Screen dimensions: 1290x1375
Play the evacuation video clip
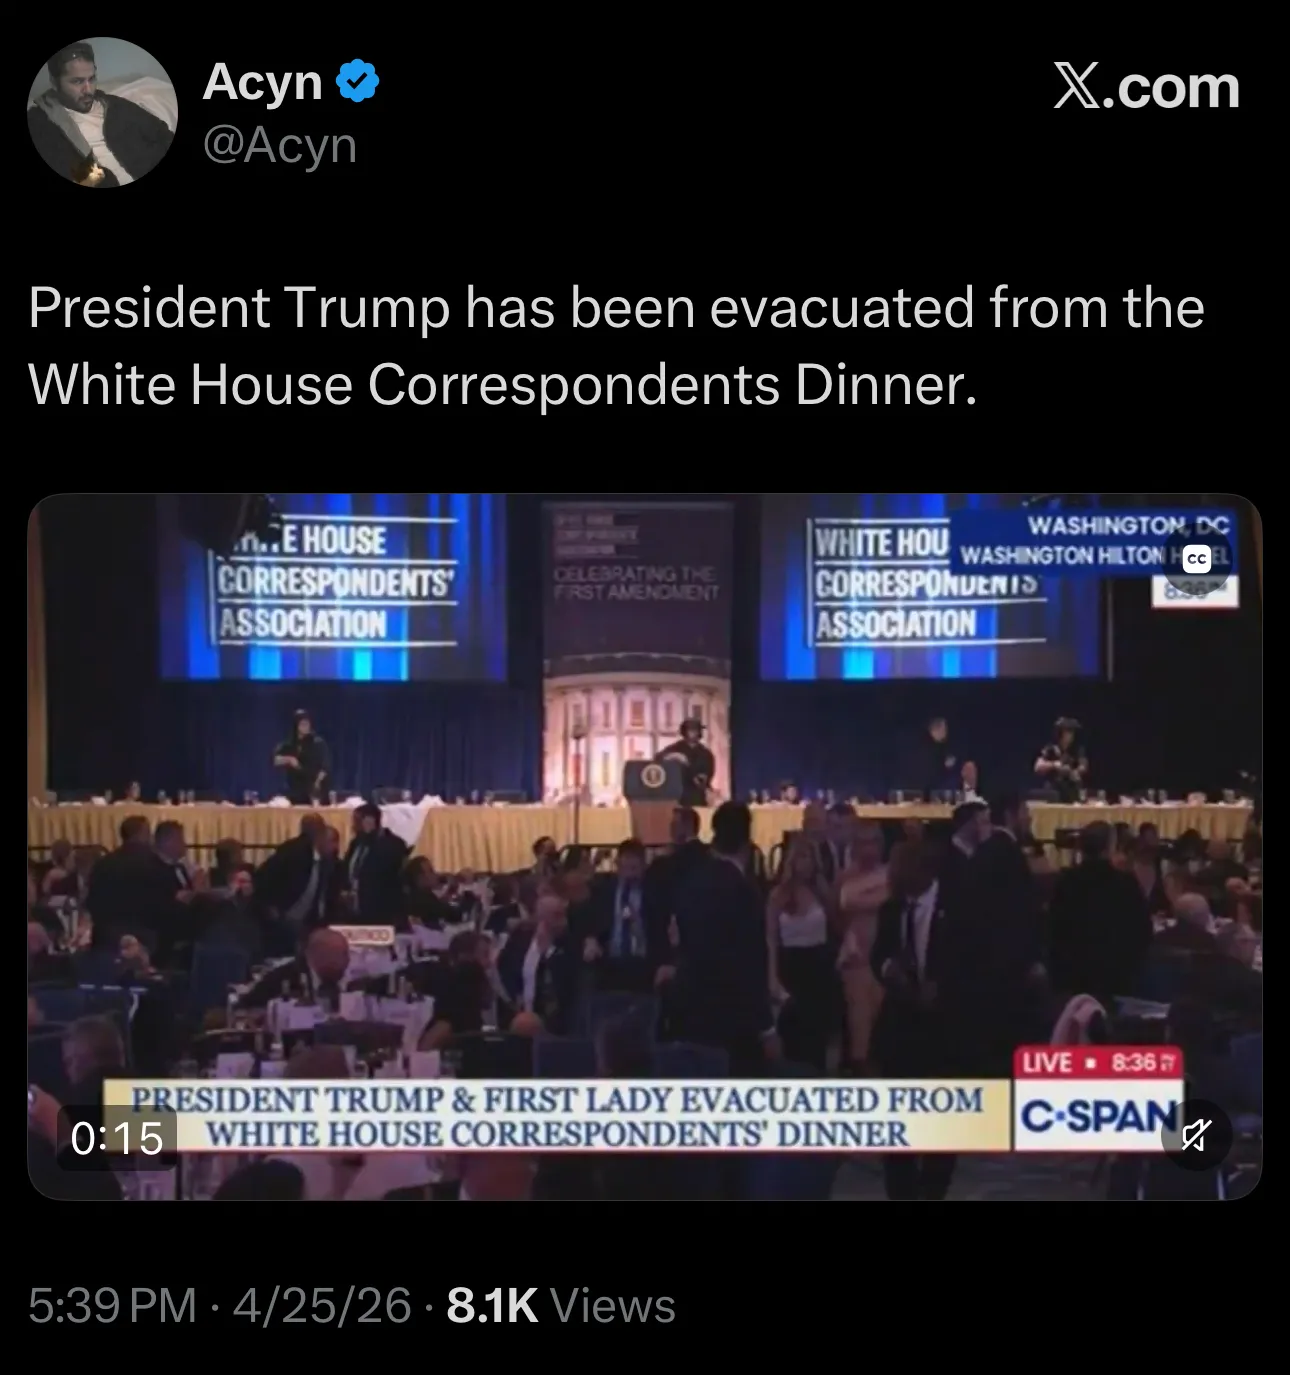click(645, 847)
